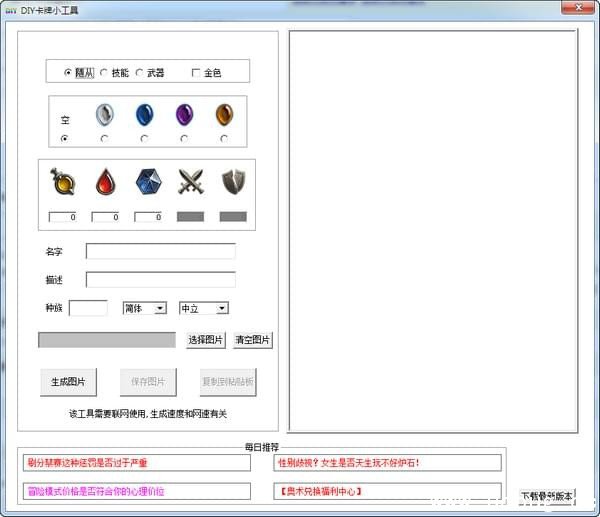
Task: Enable the 金色 checkbox
Action: point(196,72)
